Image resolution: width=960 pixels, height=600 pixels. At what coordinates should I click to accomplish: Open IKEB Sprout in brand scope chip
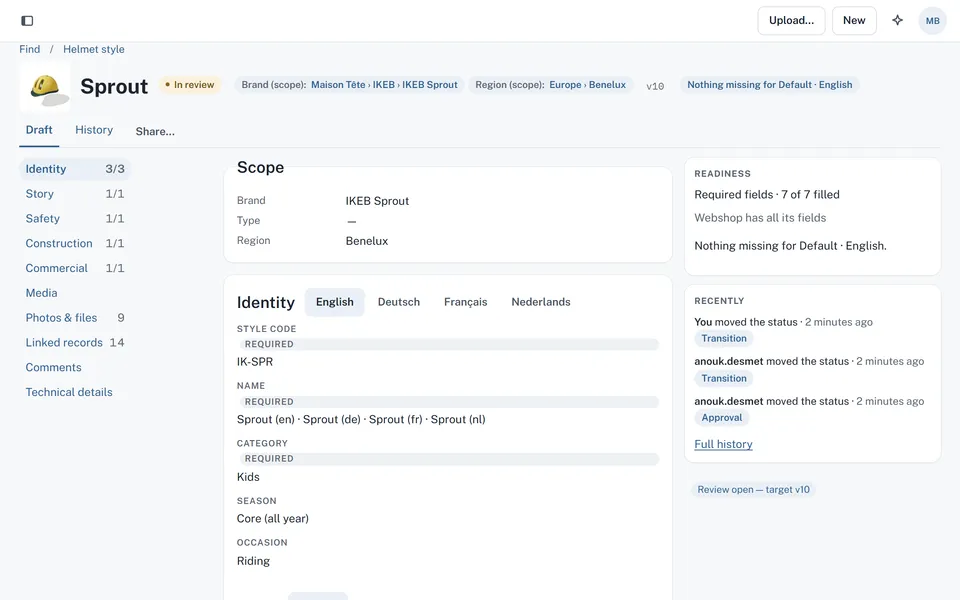[430, 84]
